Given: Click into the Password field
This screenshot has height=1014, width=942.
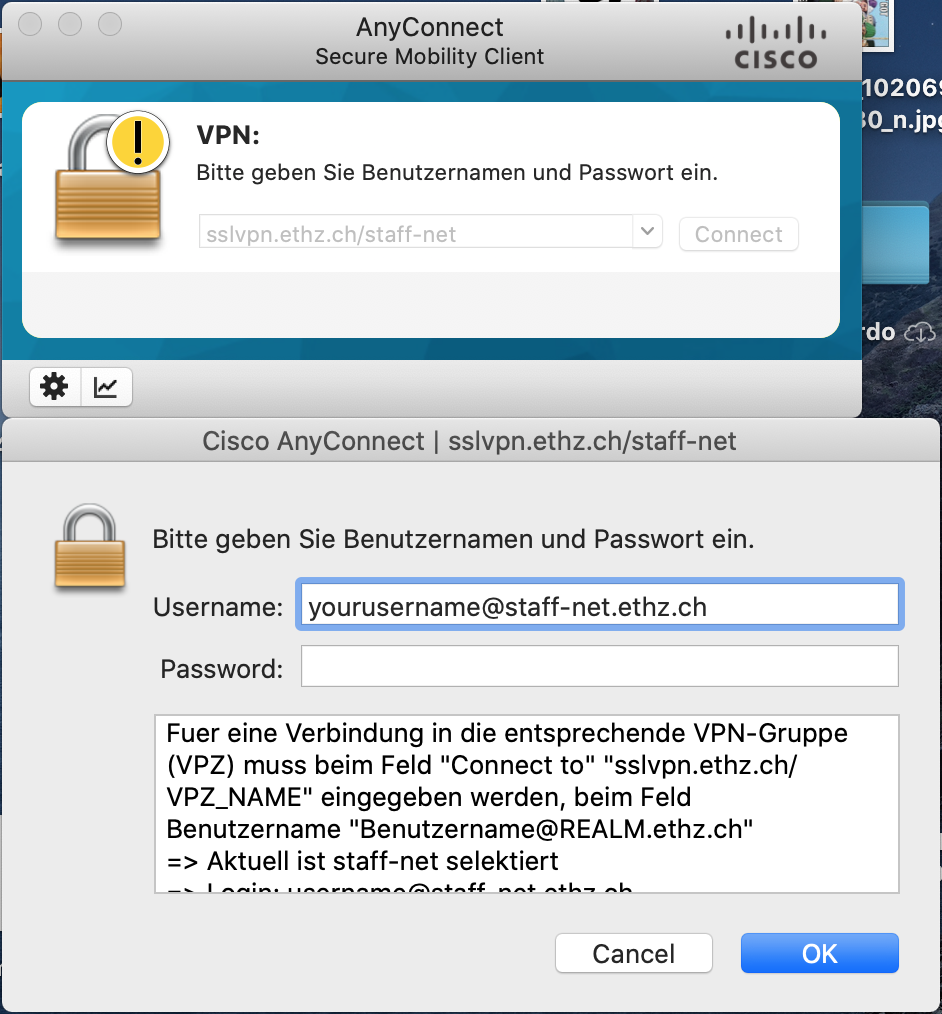Looking at the screenshot, I should click(599, 666).
